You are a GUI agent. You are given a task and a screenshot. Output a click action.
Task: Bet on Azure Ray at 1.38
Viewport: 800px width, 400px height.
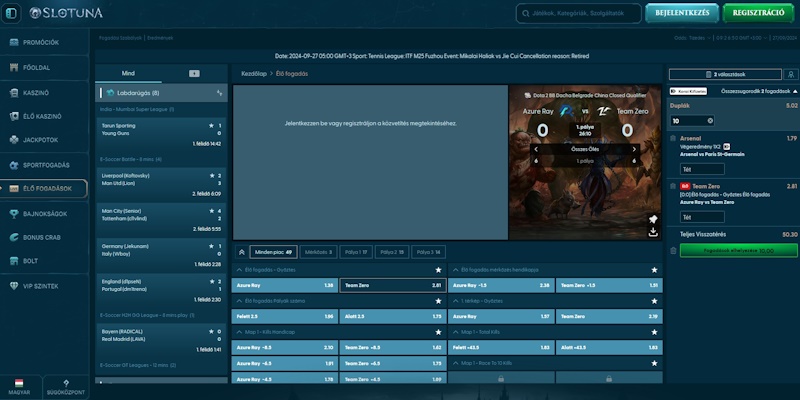[284, 285]
